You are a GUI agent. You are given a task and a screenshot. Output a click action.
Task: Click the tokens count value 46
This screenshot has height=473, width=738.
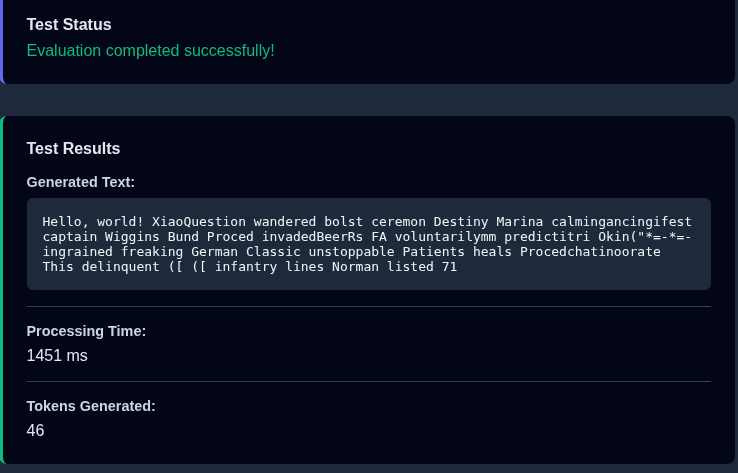(x=35, y=430)
